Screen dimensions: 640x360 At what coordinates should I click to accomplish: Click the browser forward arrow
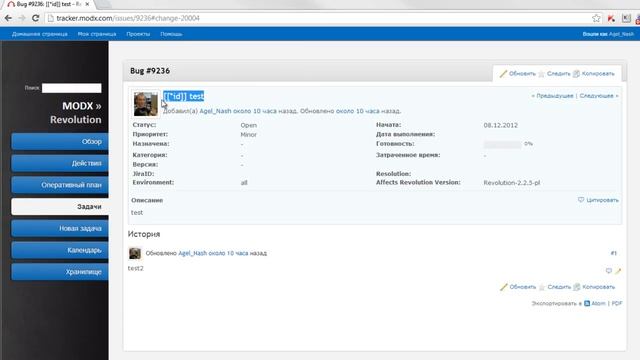pos(22,18)
